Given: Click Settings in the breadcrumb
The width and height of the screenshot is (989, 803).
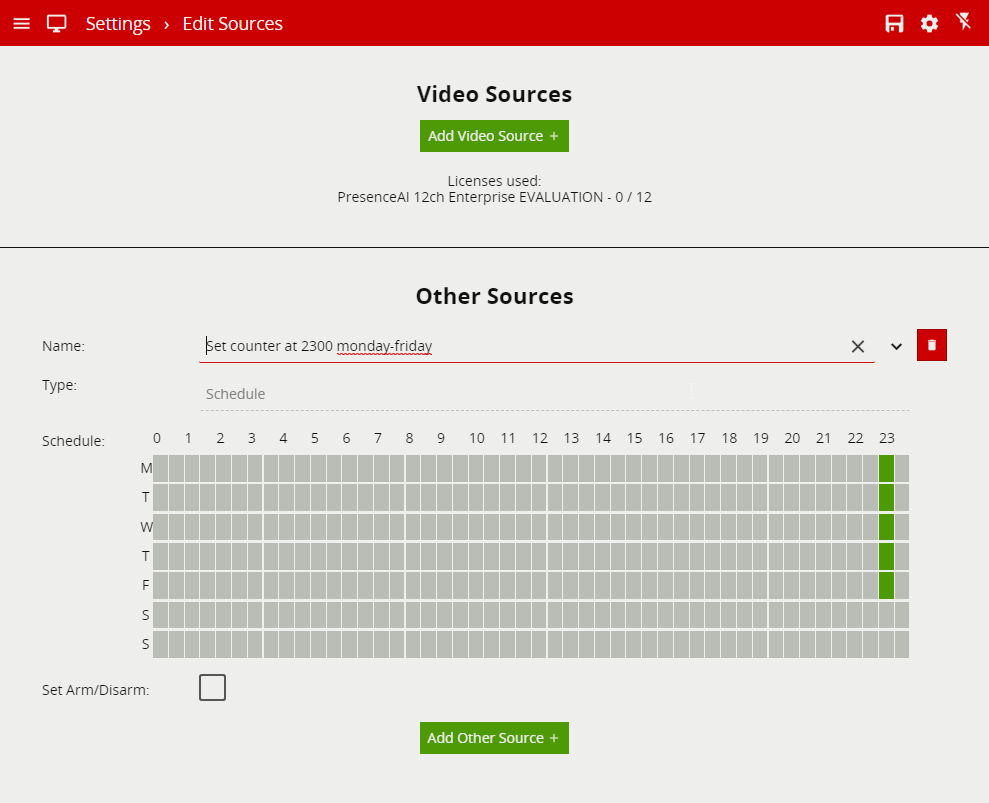Looking at the screenshot, I should pyautogui.click(x=118, y=23).
